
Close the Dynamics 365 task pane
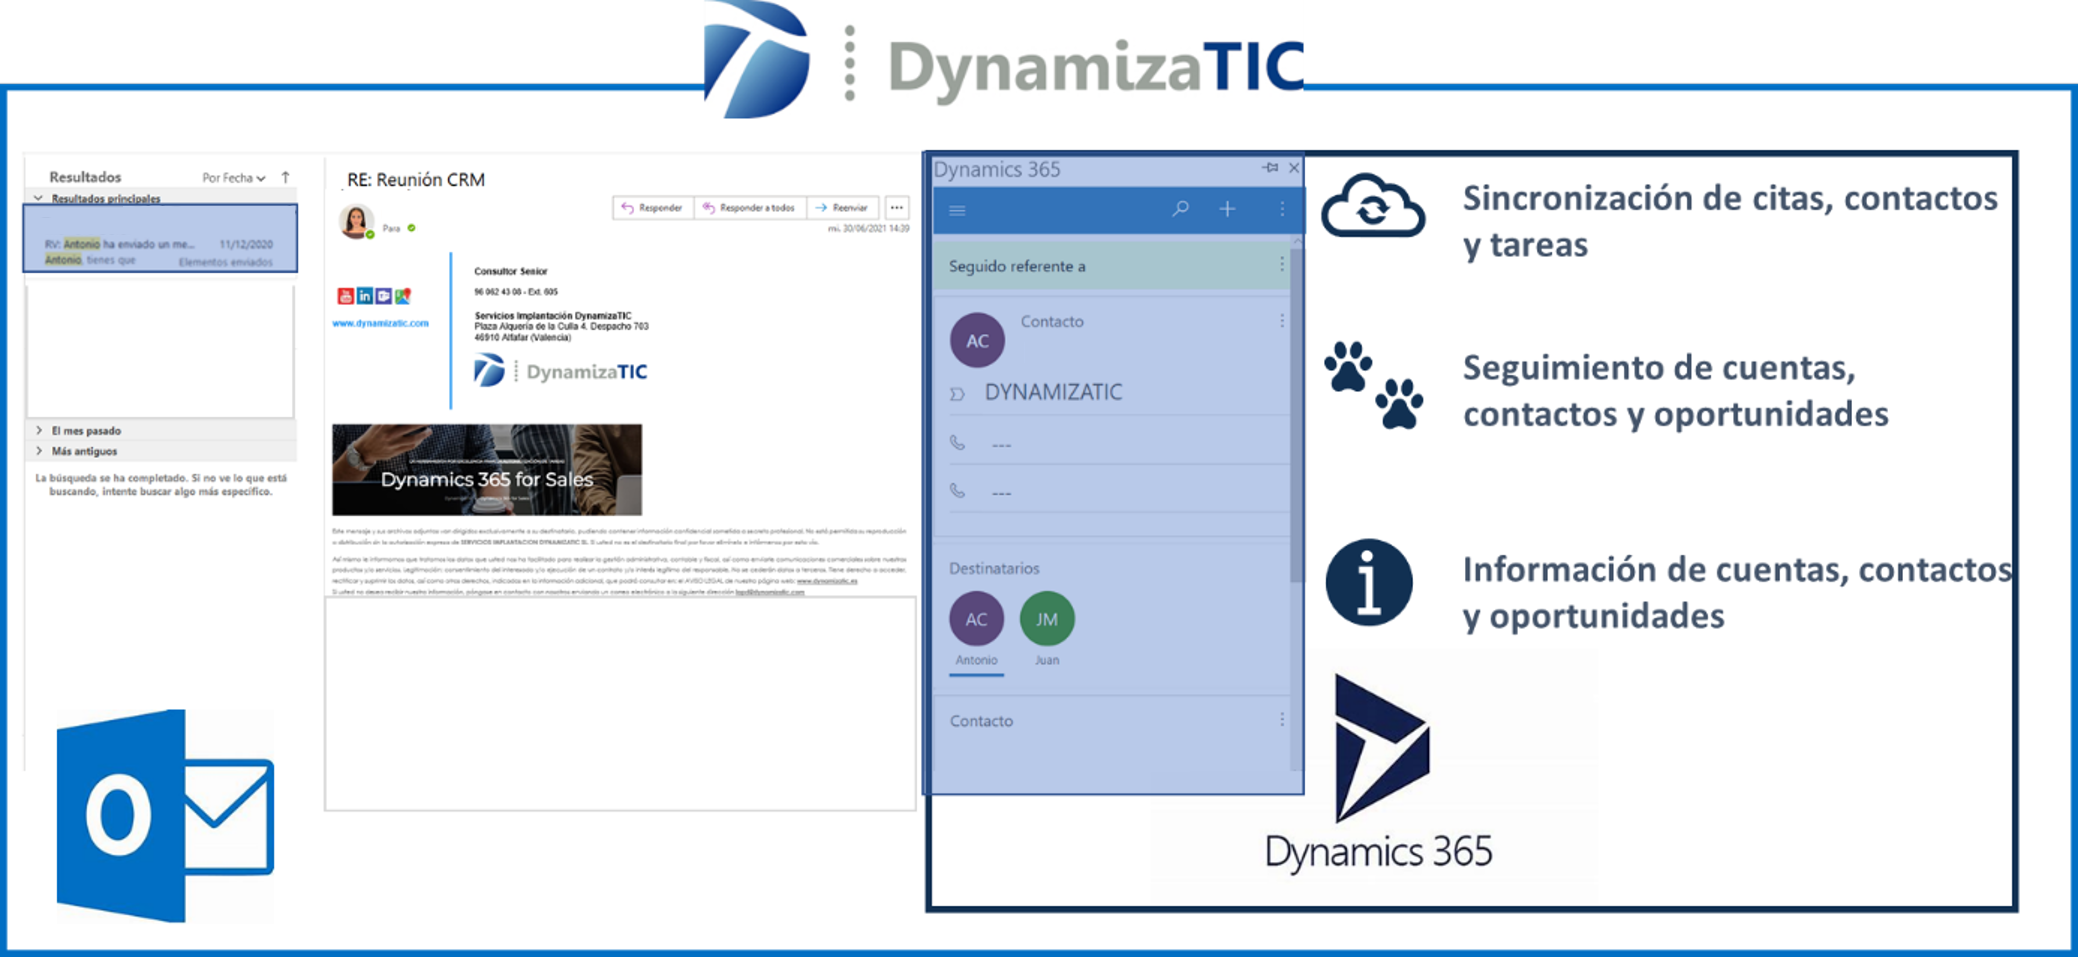(1294, 168)
